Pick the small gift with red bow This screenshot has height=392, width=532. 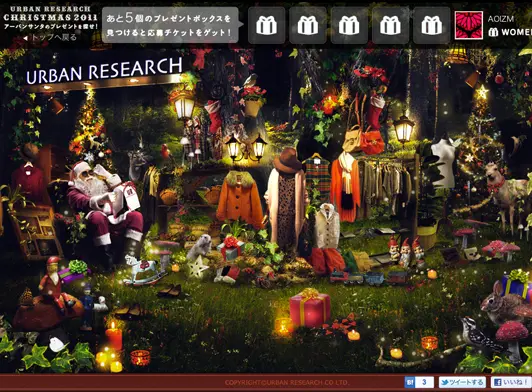click(x=231, y=249)
